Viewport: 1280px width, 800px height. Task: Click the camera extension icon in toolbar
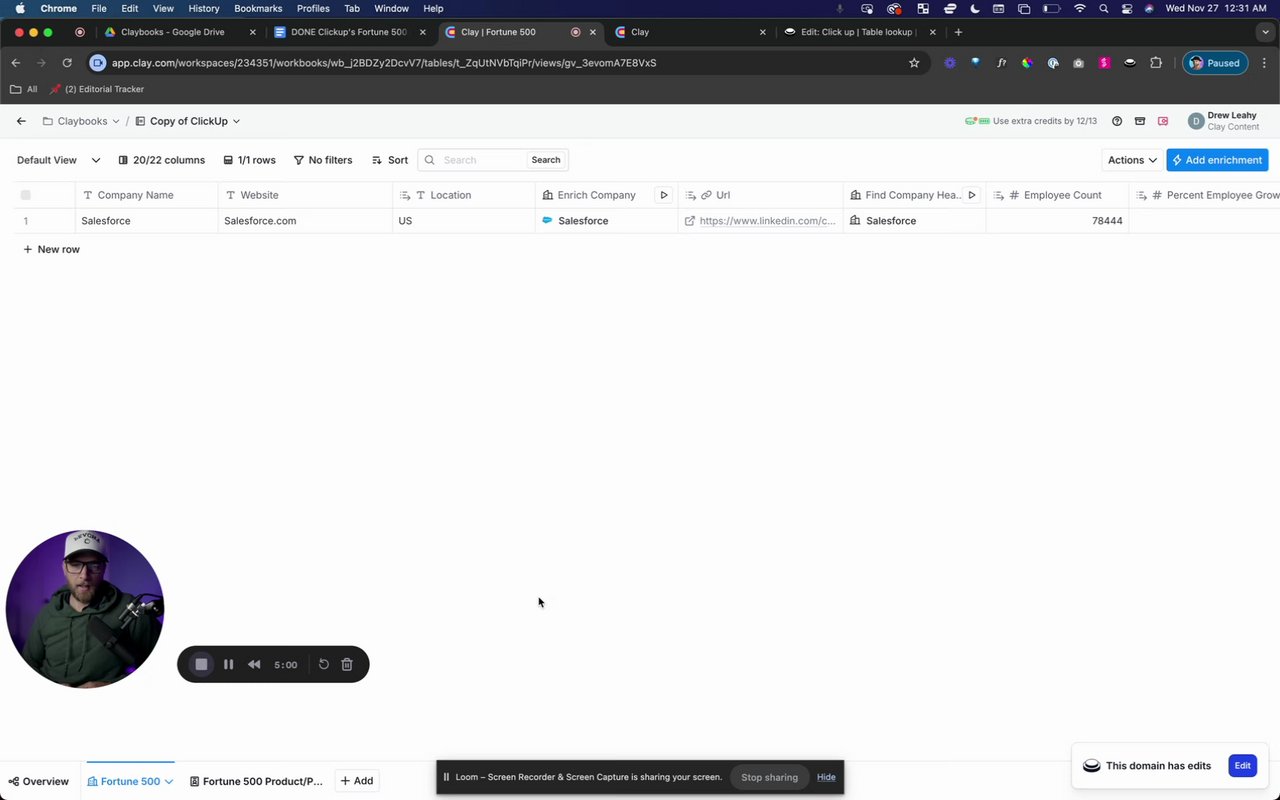1078,63
